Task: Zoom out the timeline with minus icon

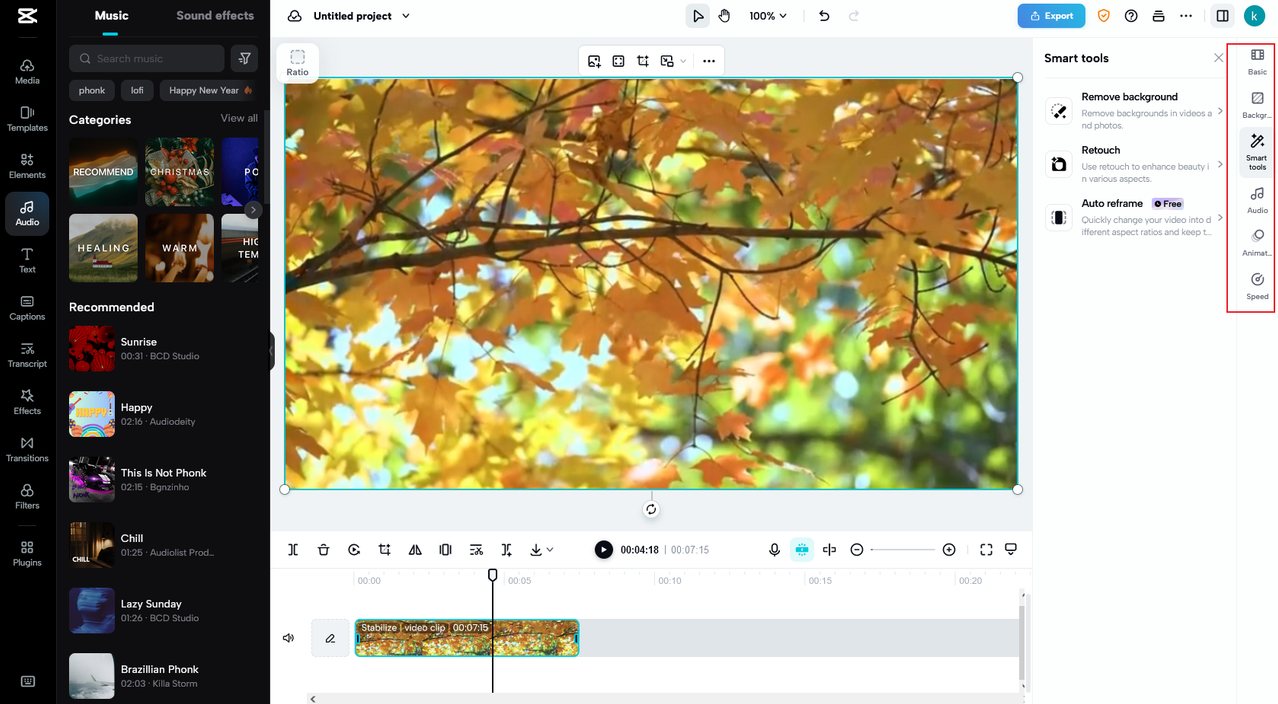Action: coord(857,550)
